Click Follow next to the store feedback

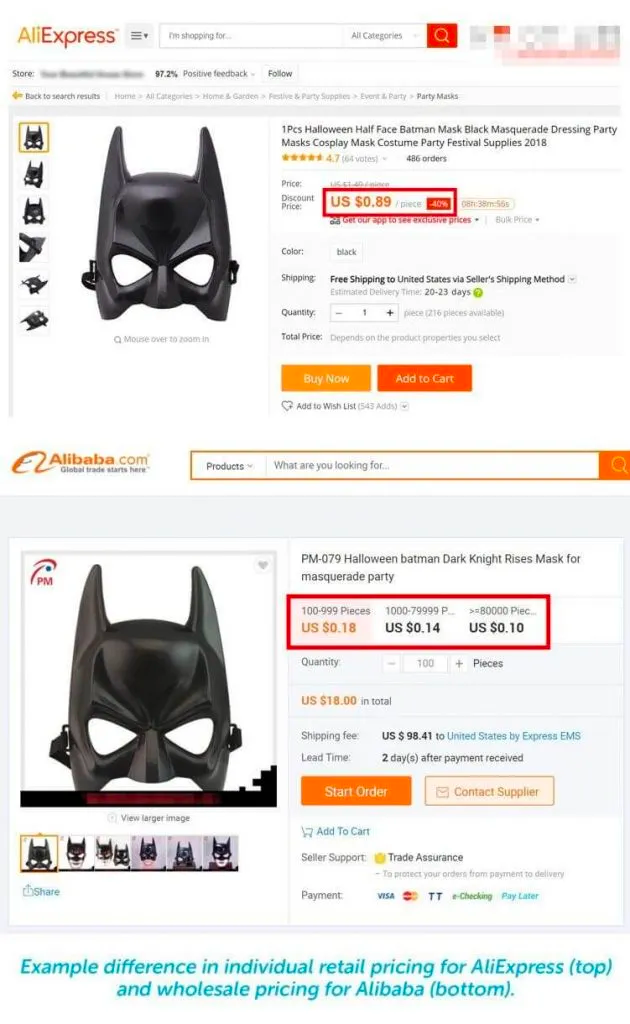coord(280,72)
